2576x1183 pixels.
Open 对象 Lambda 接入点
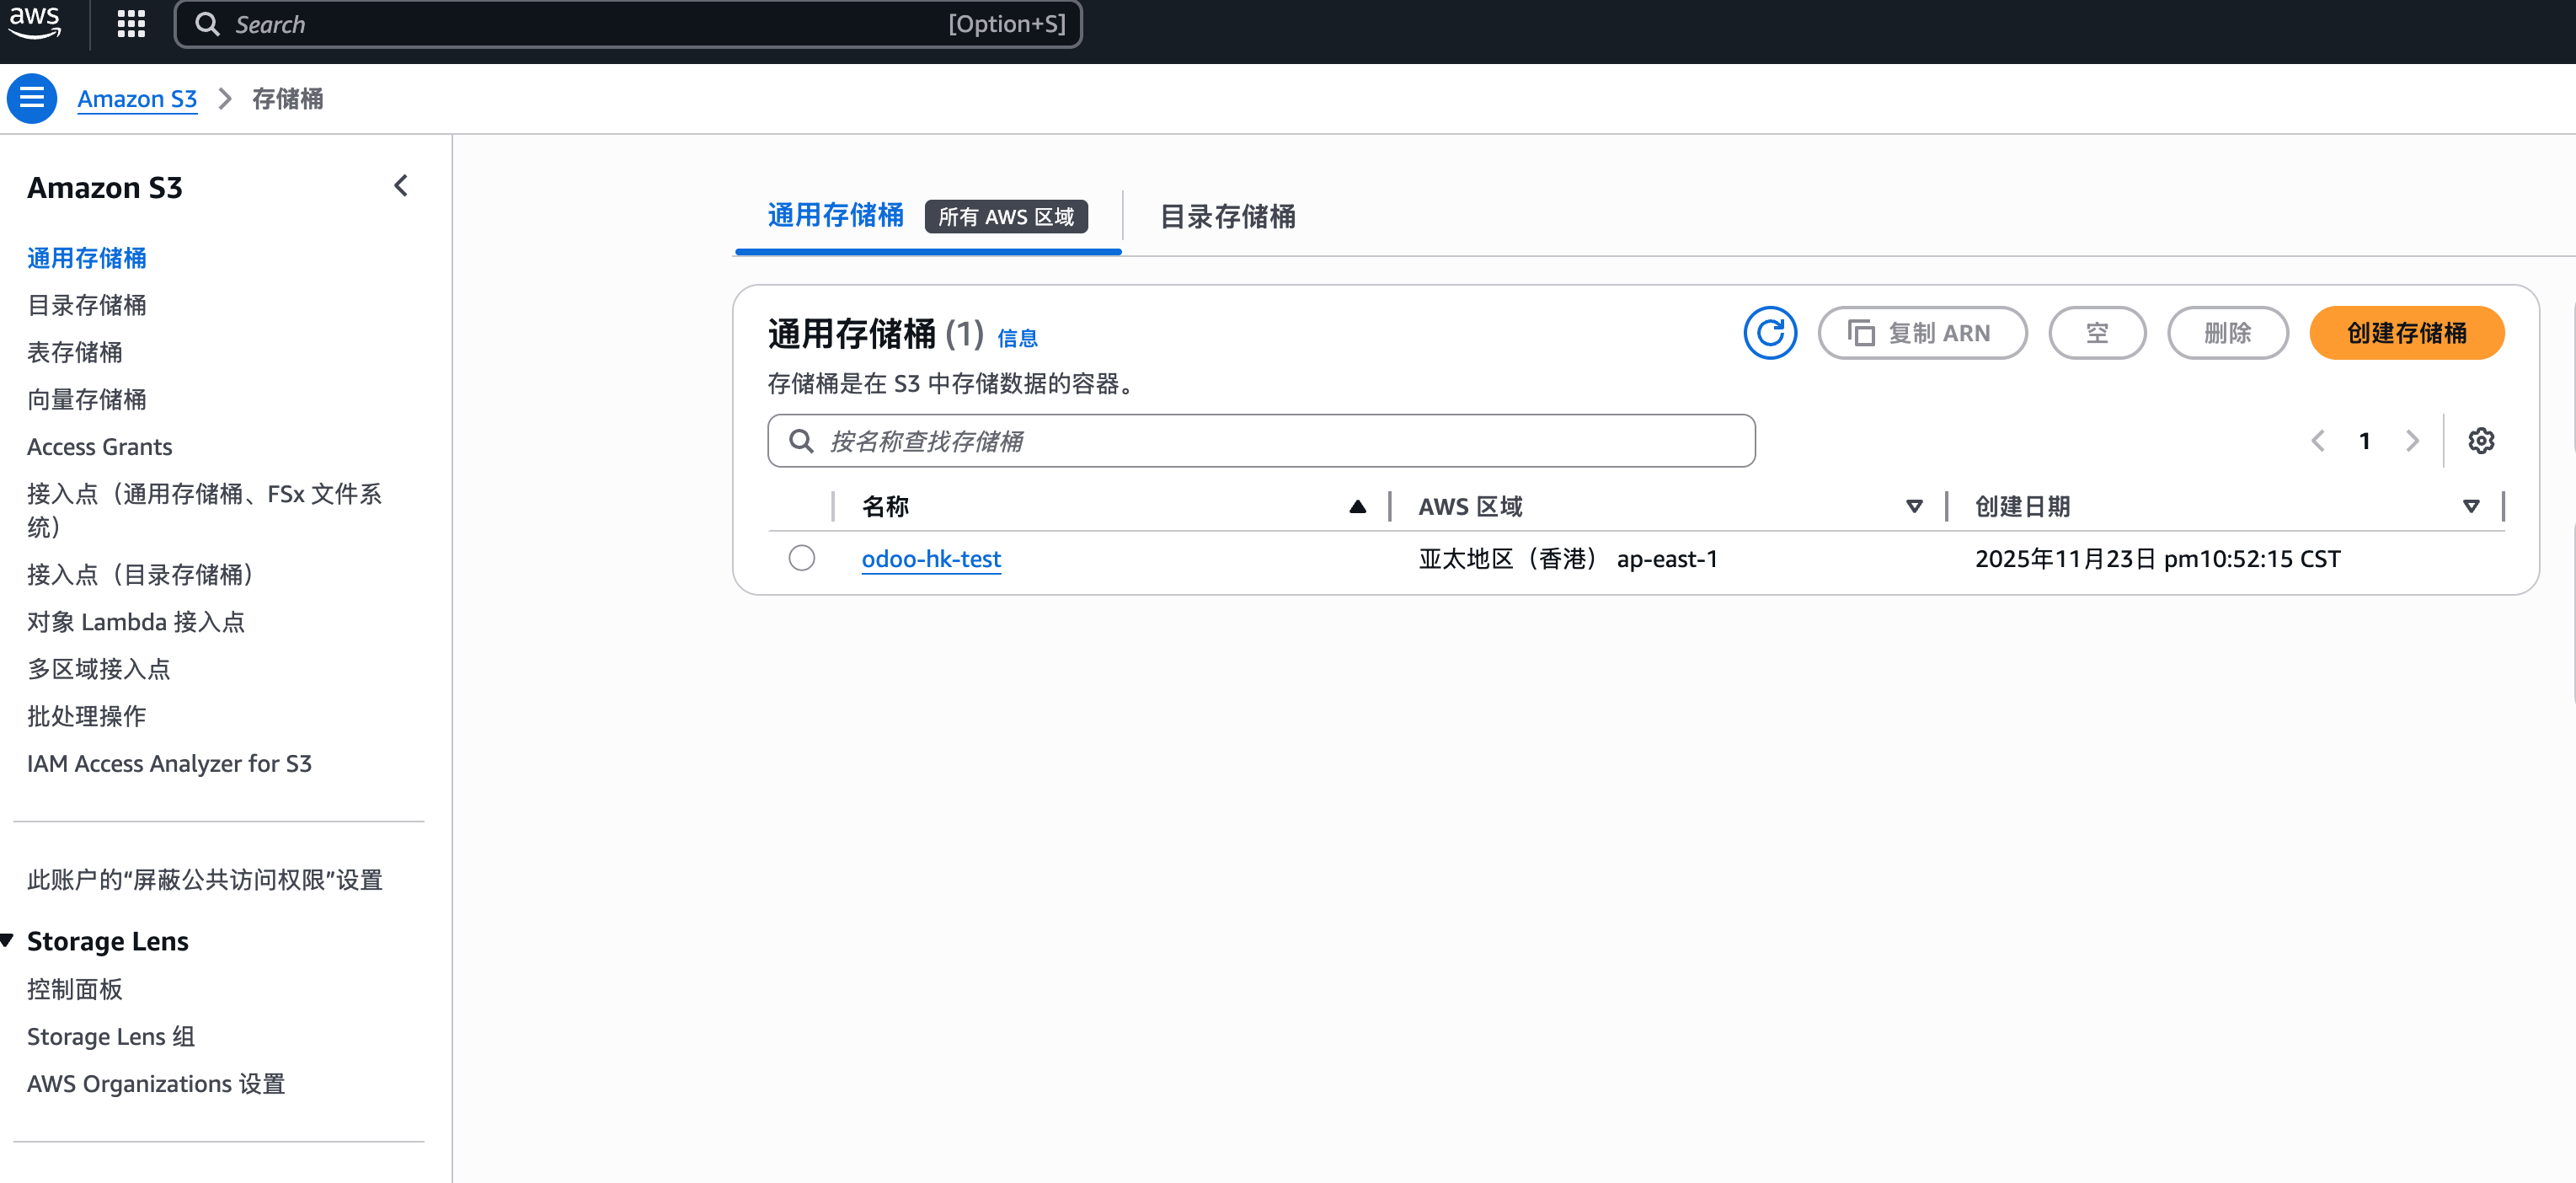(136, 622)
